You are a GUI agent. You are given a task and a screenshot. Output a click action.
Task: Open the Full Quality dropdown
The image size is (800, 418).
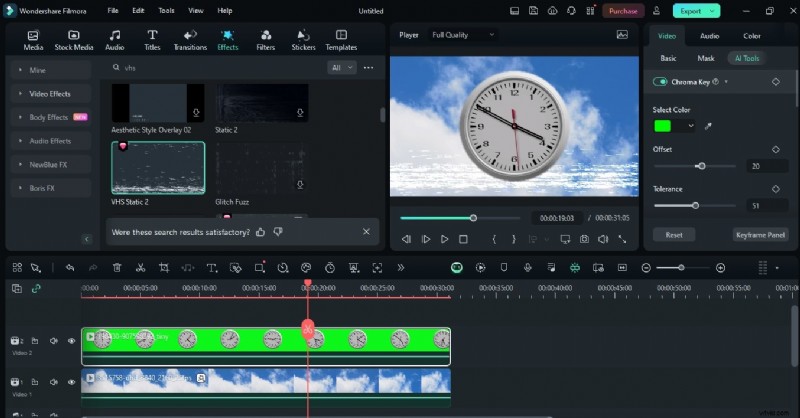pyautogui.click(x=463, y=35)
